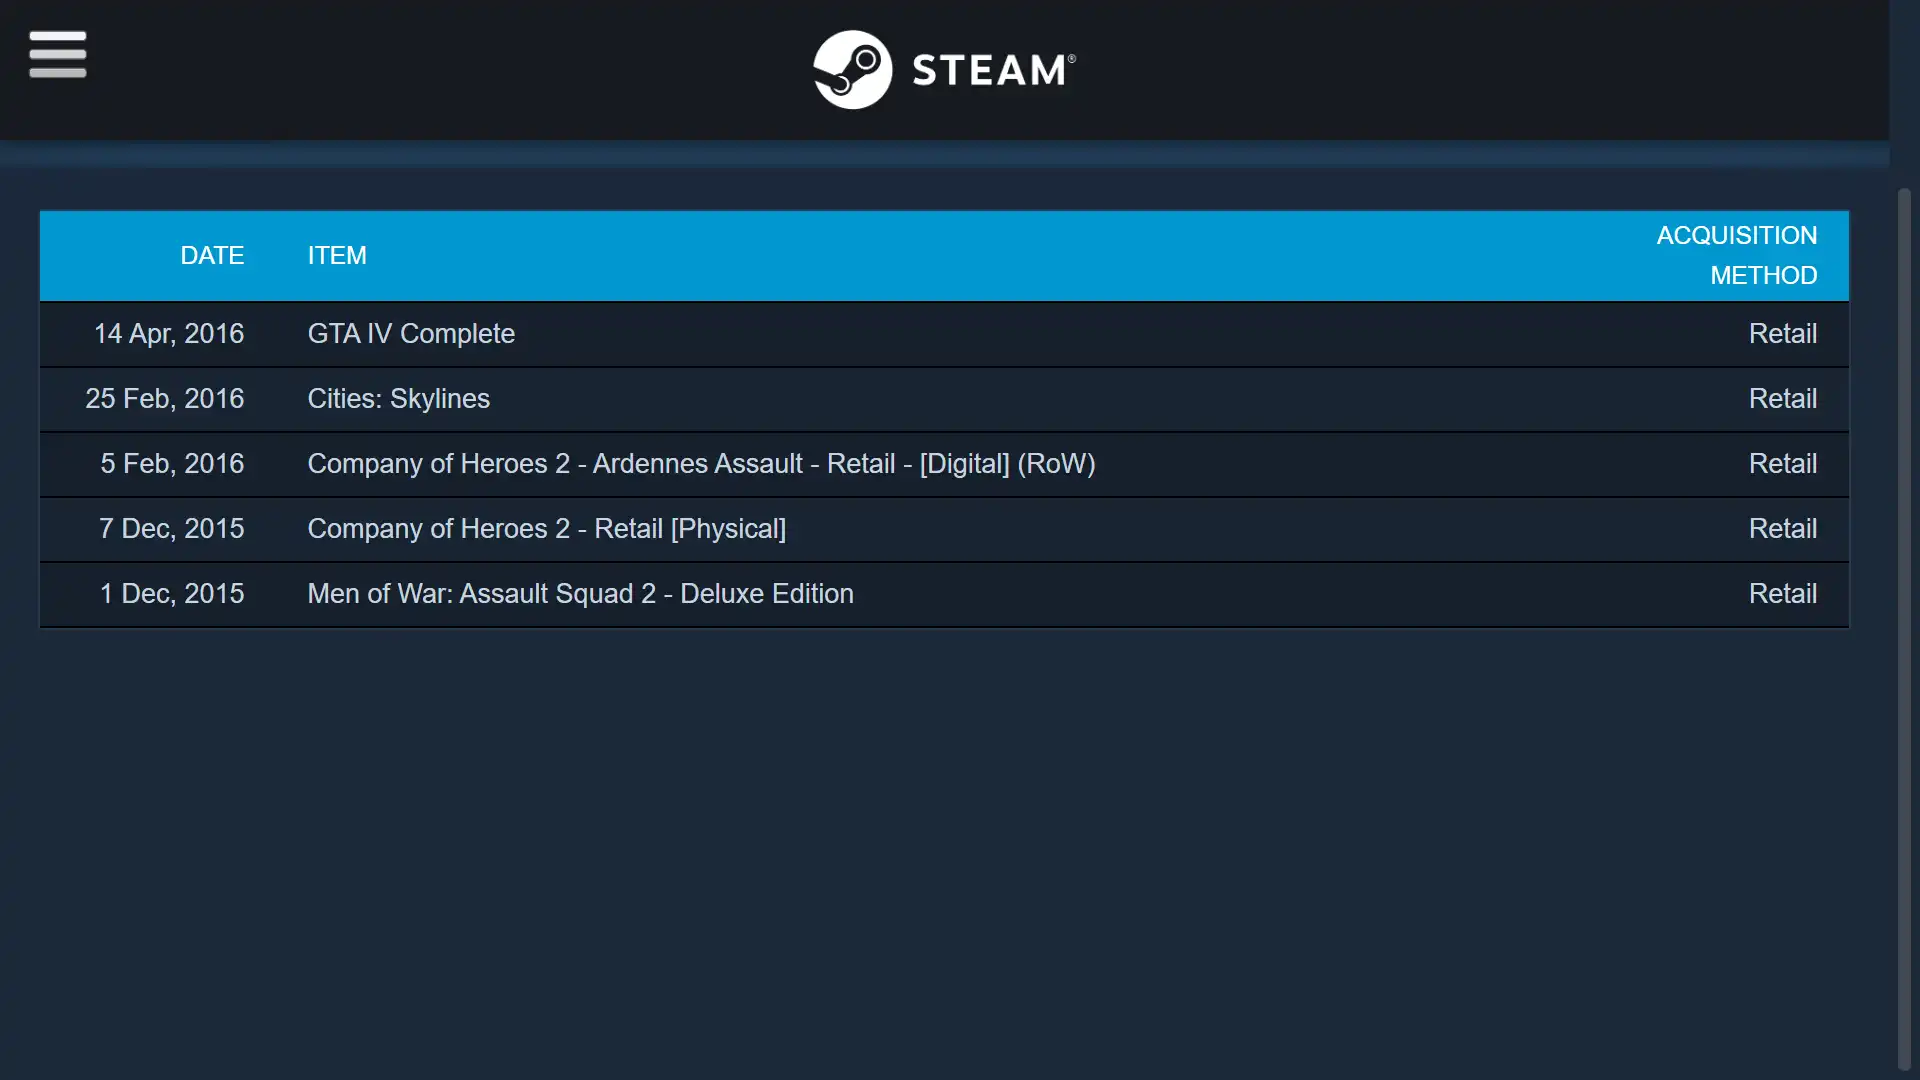Image resolution: width=1920 pixels, height=1080 pixels.
Task: Select Men of War: Assault Squad 2 item
Action: coord(581,594)
